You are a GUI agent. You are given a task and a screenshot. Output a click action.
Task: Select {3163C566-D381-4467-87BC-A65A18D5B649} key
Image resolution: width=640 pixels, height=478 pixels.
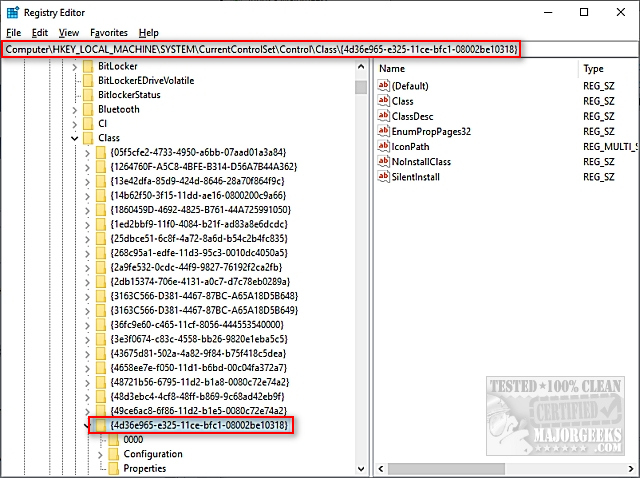coord(204,310)
